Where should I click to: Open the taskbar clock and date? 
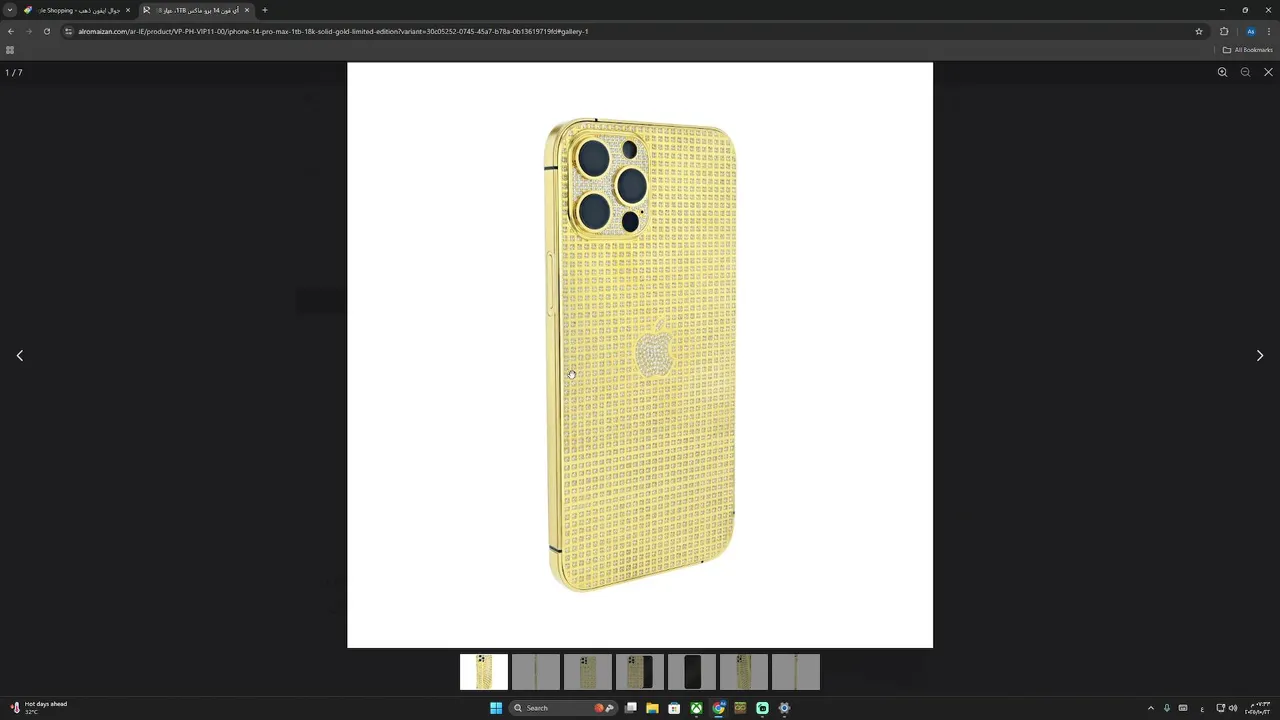[1257, 708]
